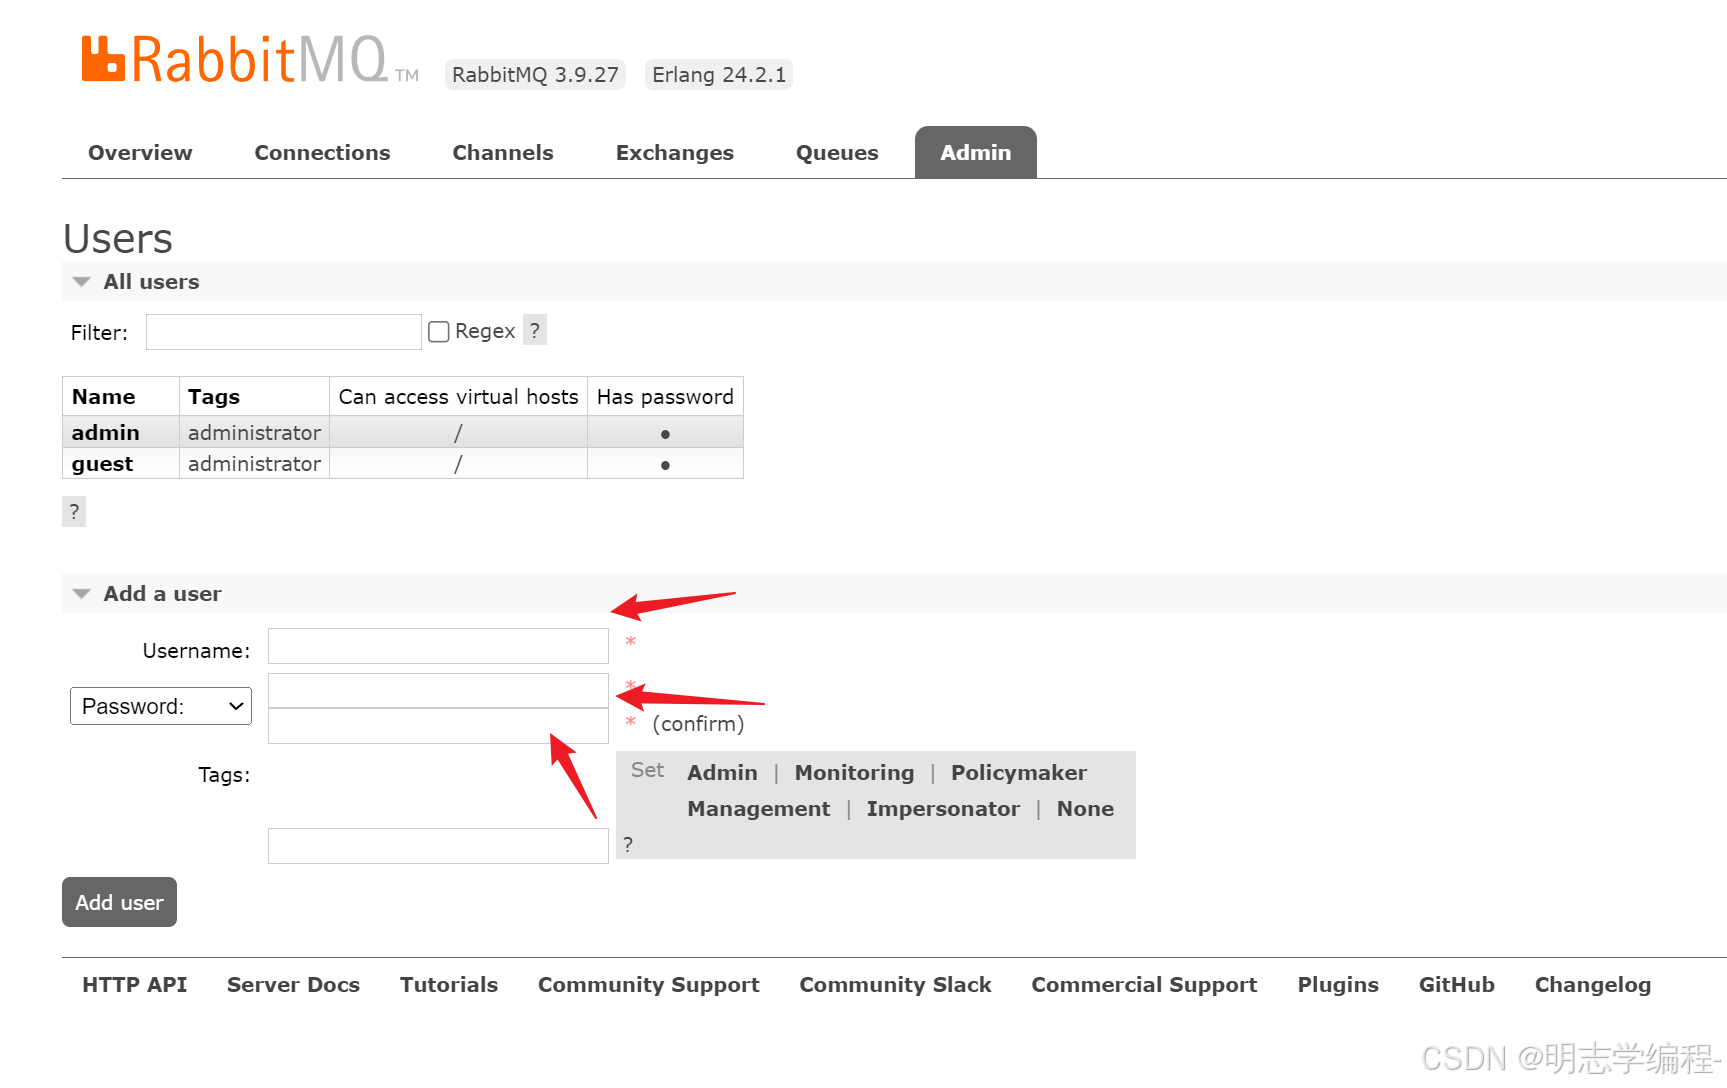1727x1088 pixels.
Task: Click Can access virtual hosts column header
Action: click(458, 397)
